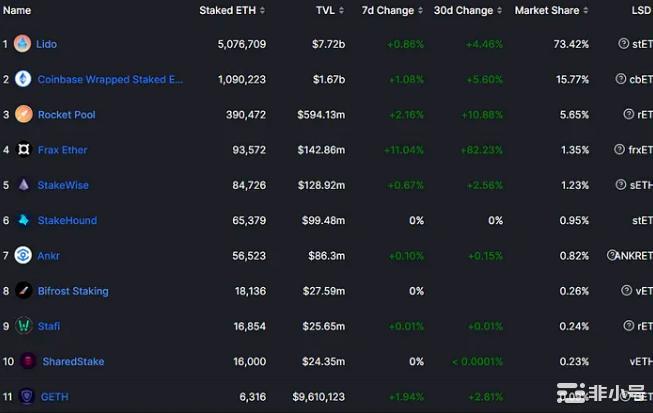The image size is (653, 413).
Task: Click the GETH shield logo icon
Action: click(26, 397)
